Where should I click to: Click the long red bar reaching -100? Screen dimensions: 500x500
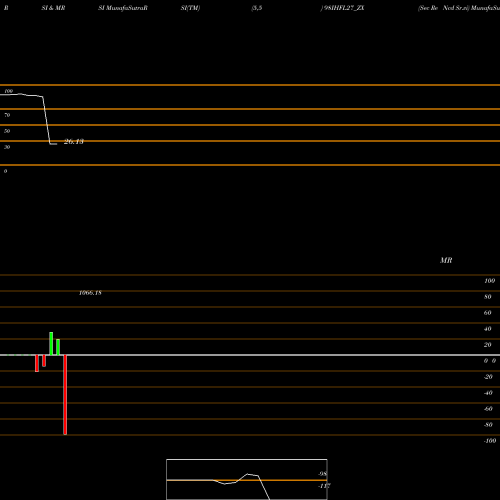[65, 395]
